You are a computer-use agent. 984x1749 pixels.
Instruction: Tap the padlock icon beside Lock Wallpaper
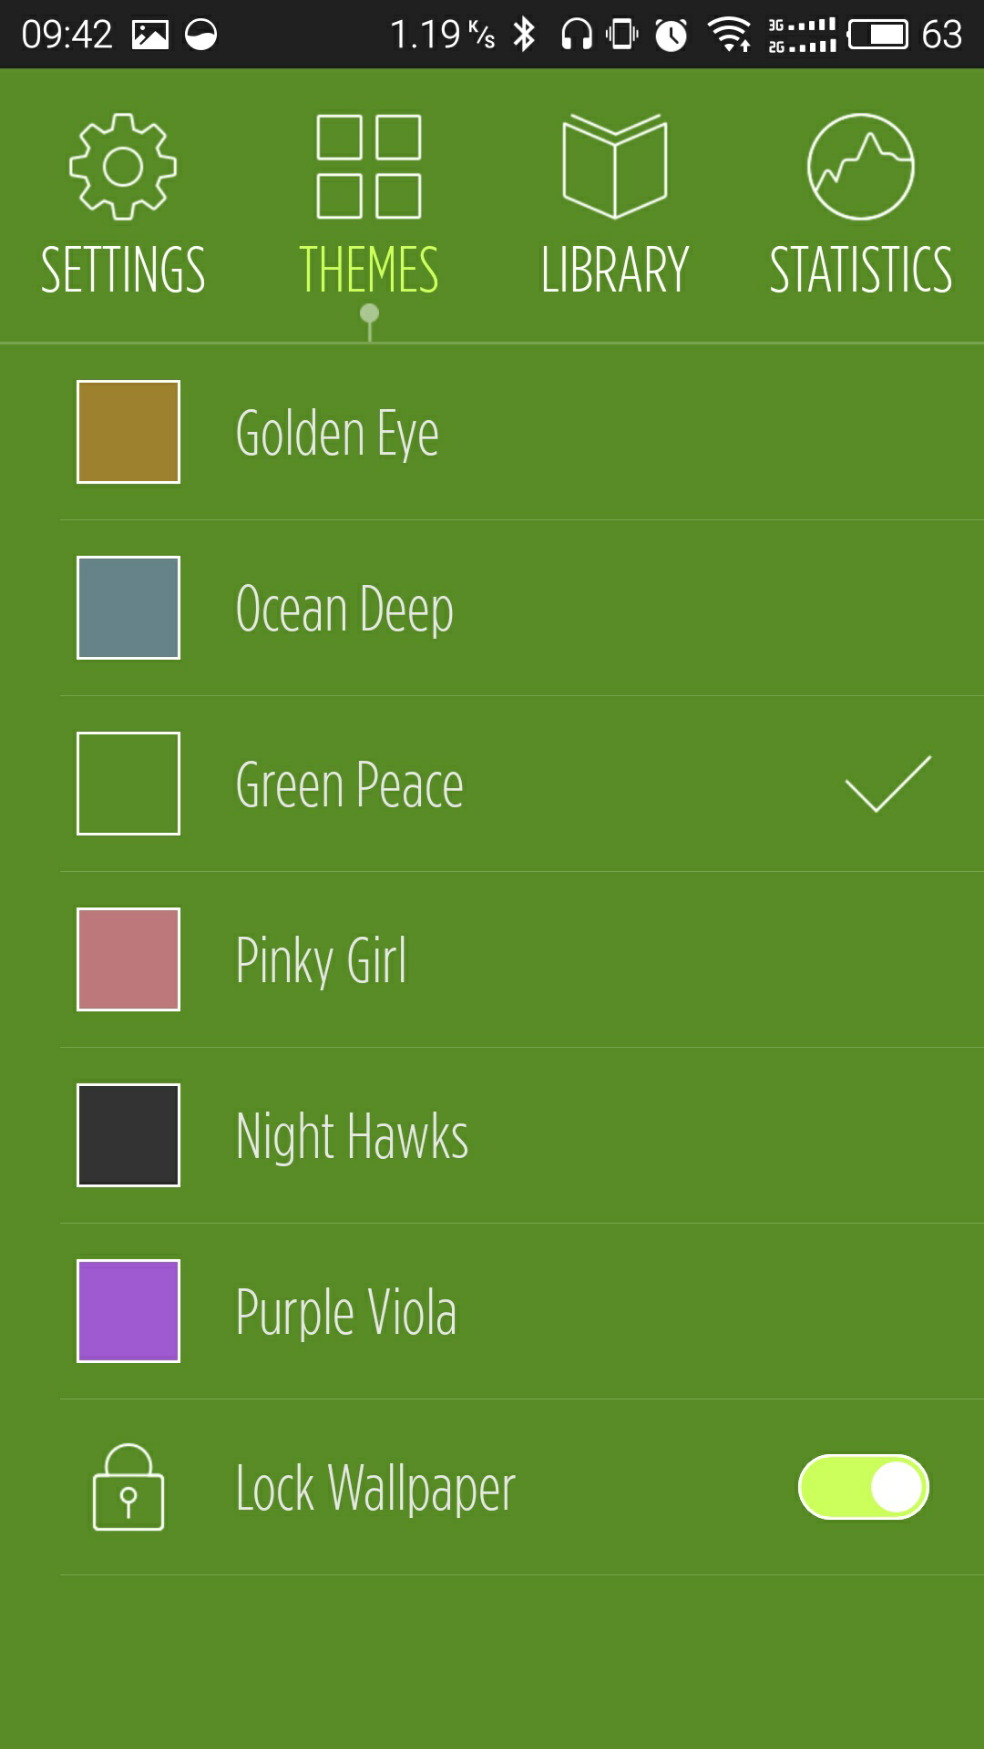point(128,1487)
